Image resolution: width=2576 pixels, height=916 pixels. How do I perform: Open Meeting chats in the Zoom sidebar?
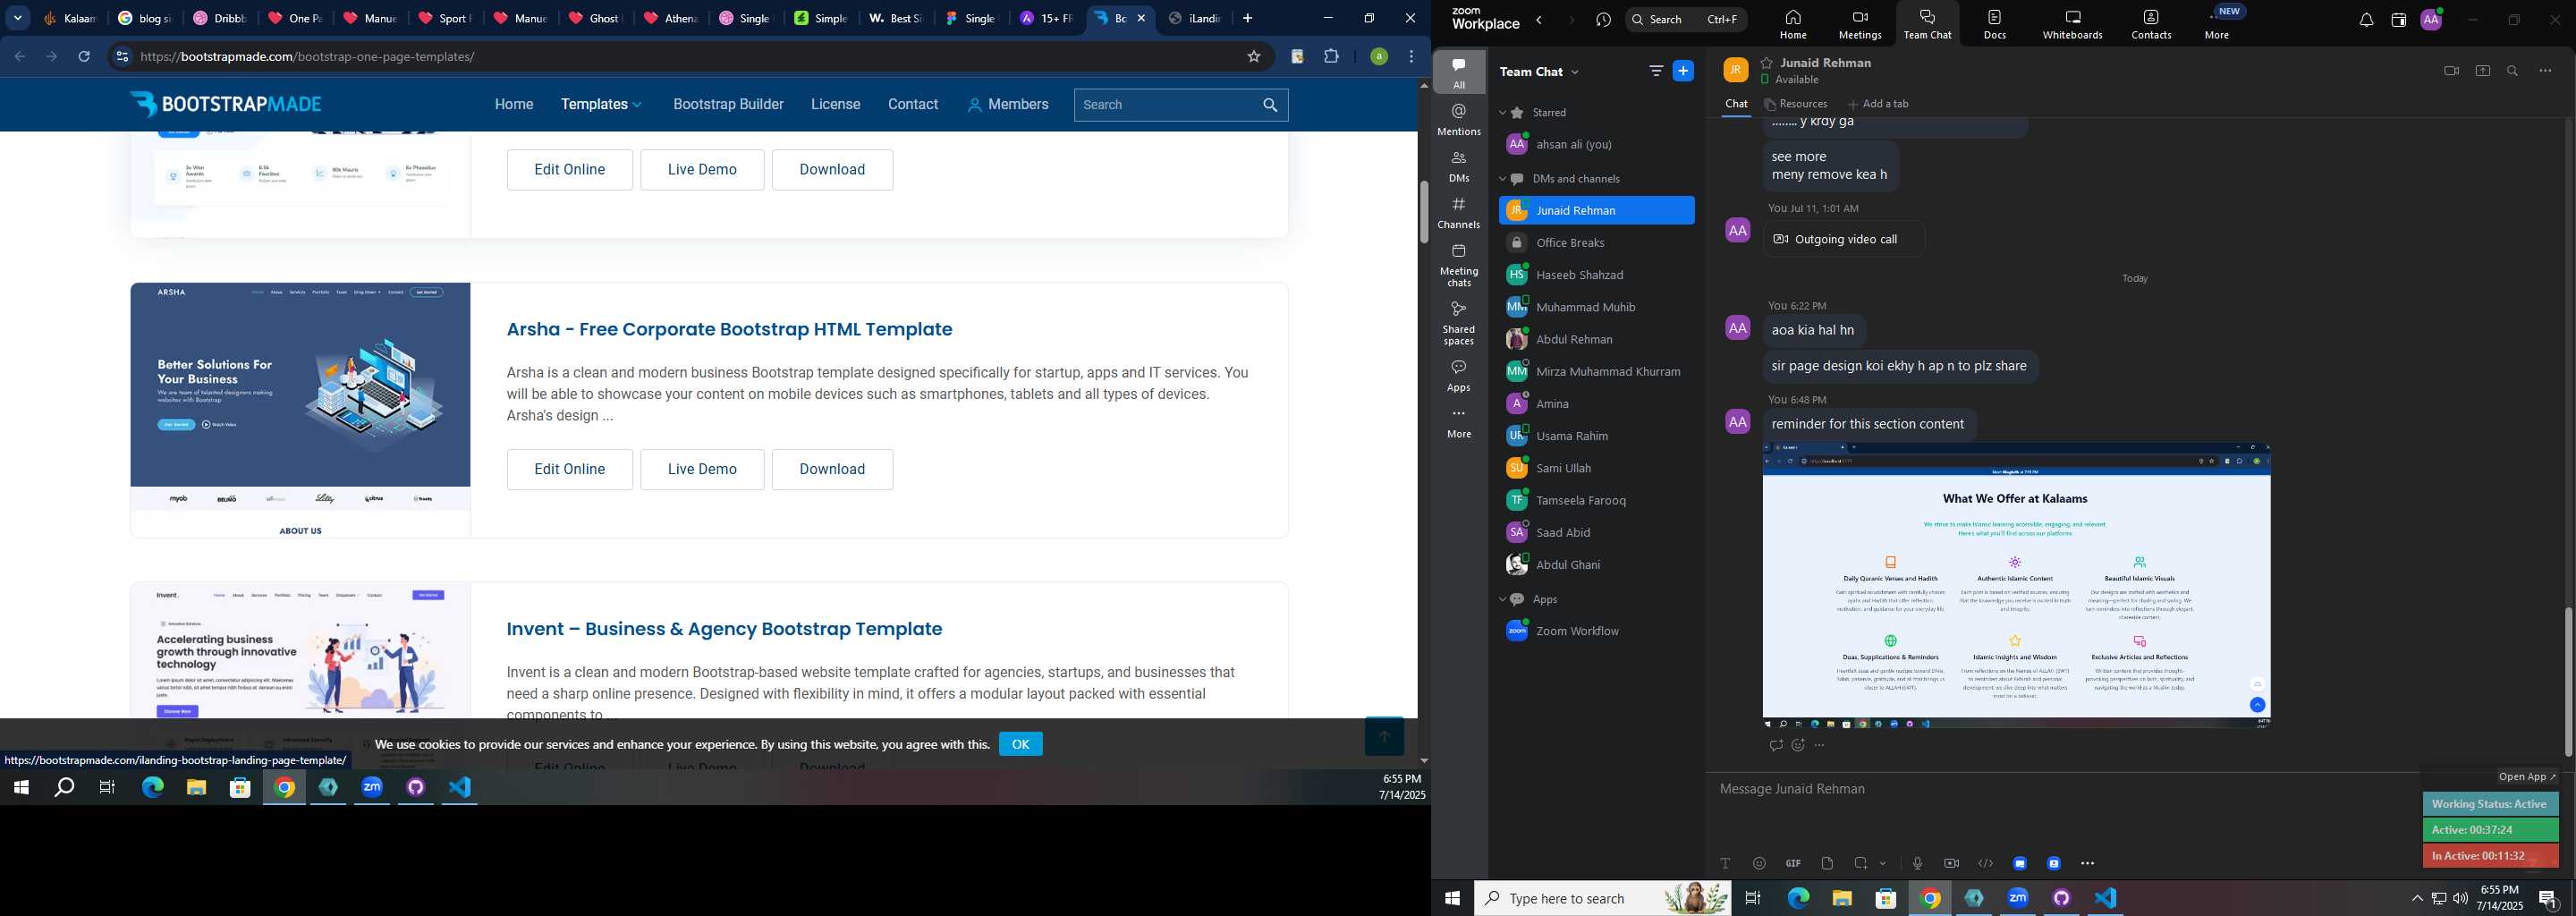1459,265
